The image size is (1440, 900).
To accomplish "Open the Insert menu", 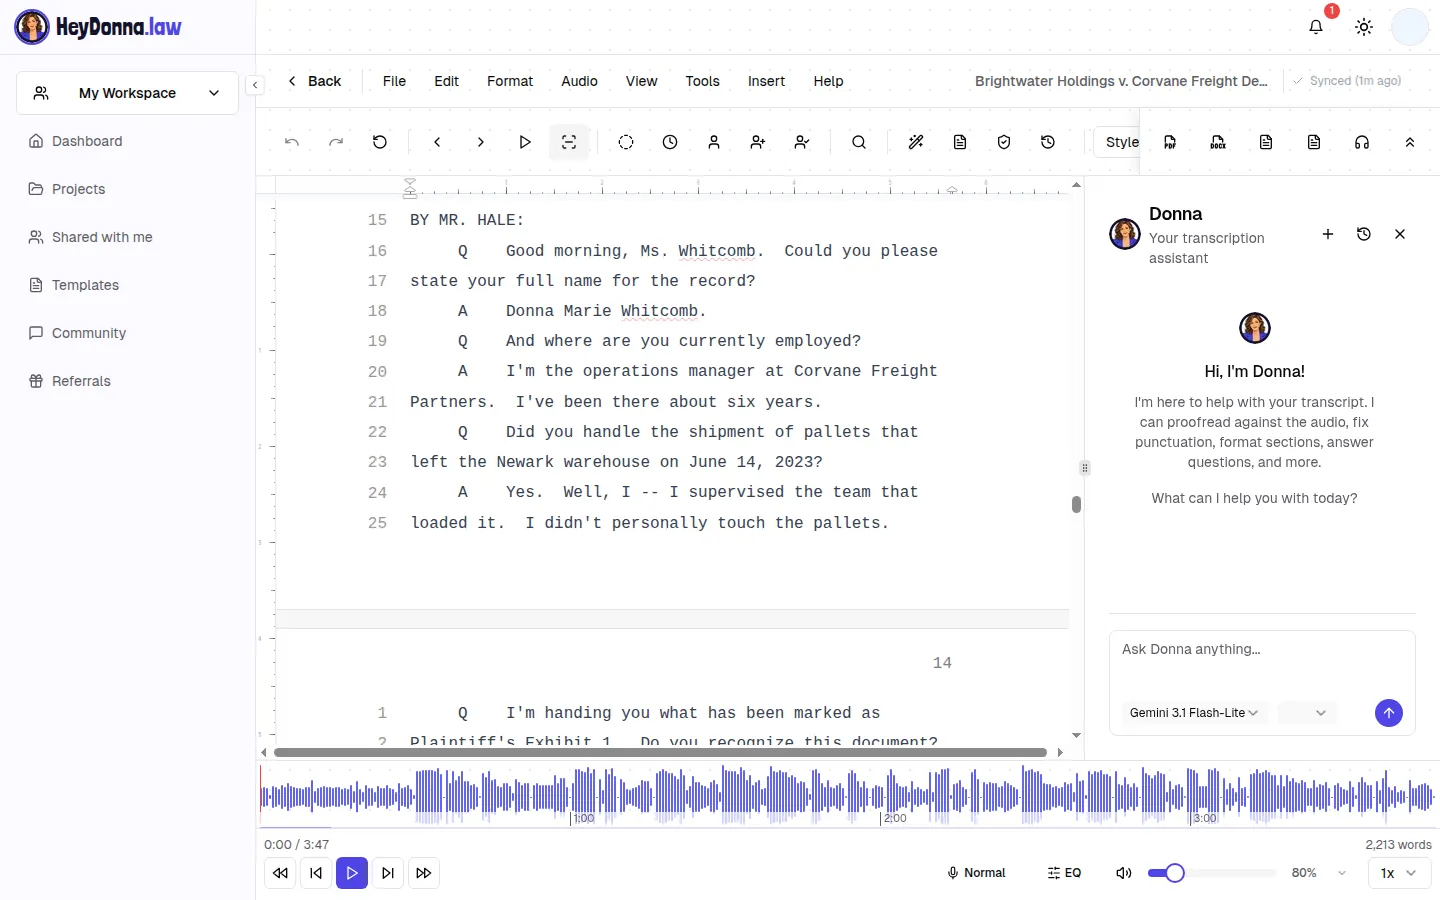I will pyautogui.click(x=766, y=81).
